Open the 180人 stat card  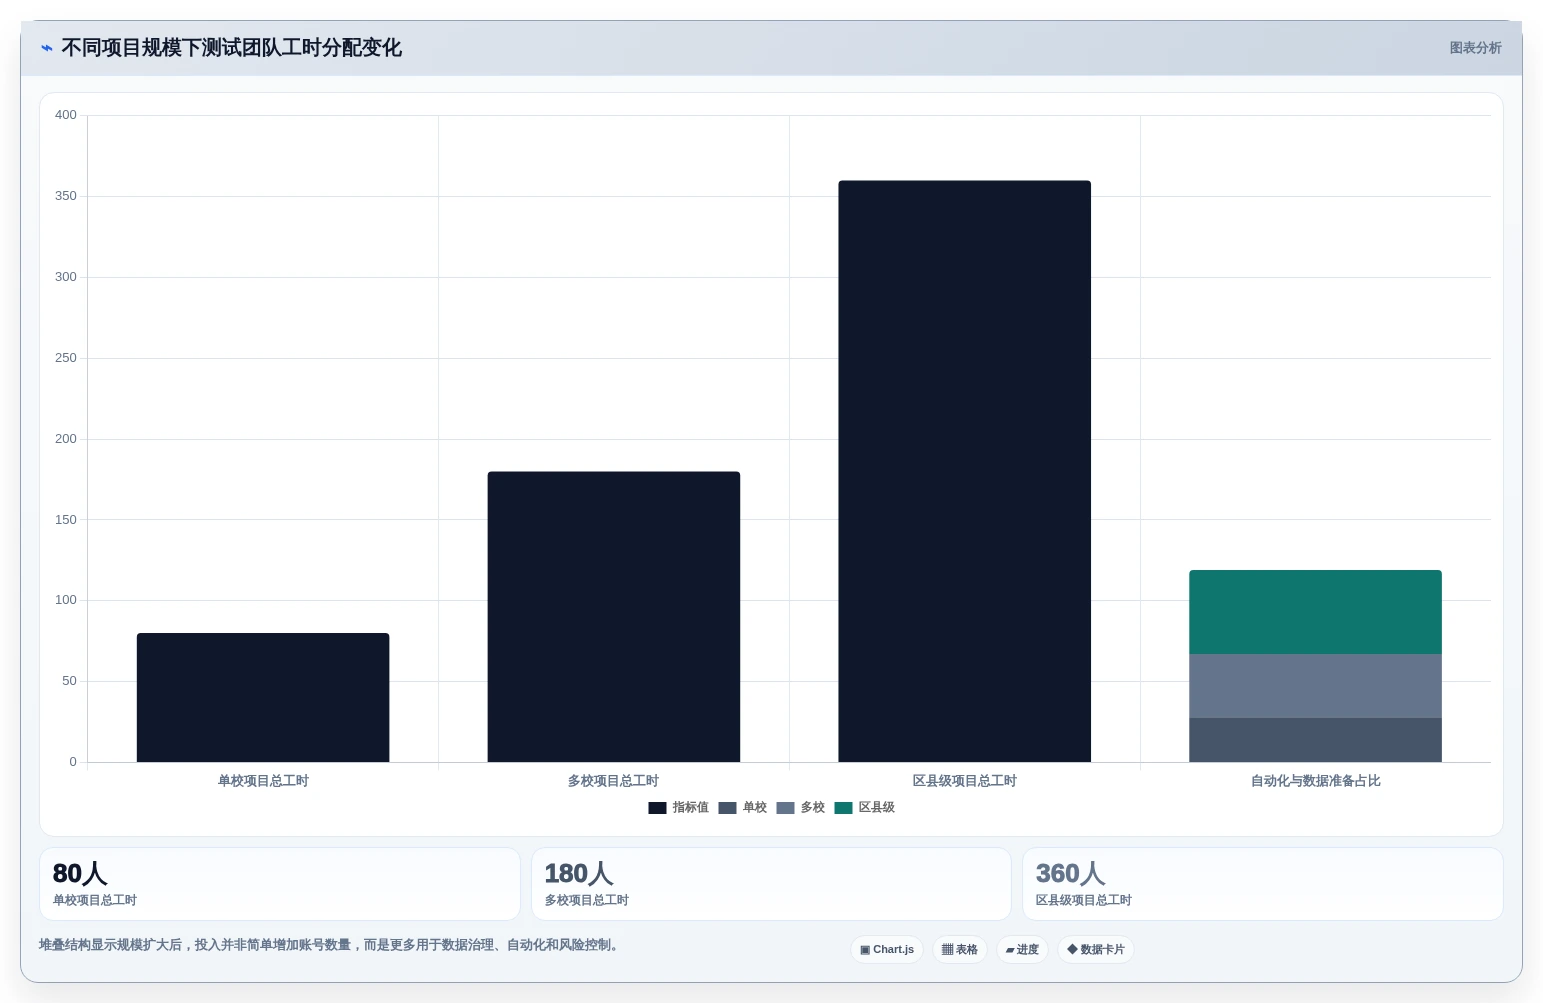[771, 884]
